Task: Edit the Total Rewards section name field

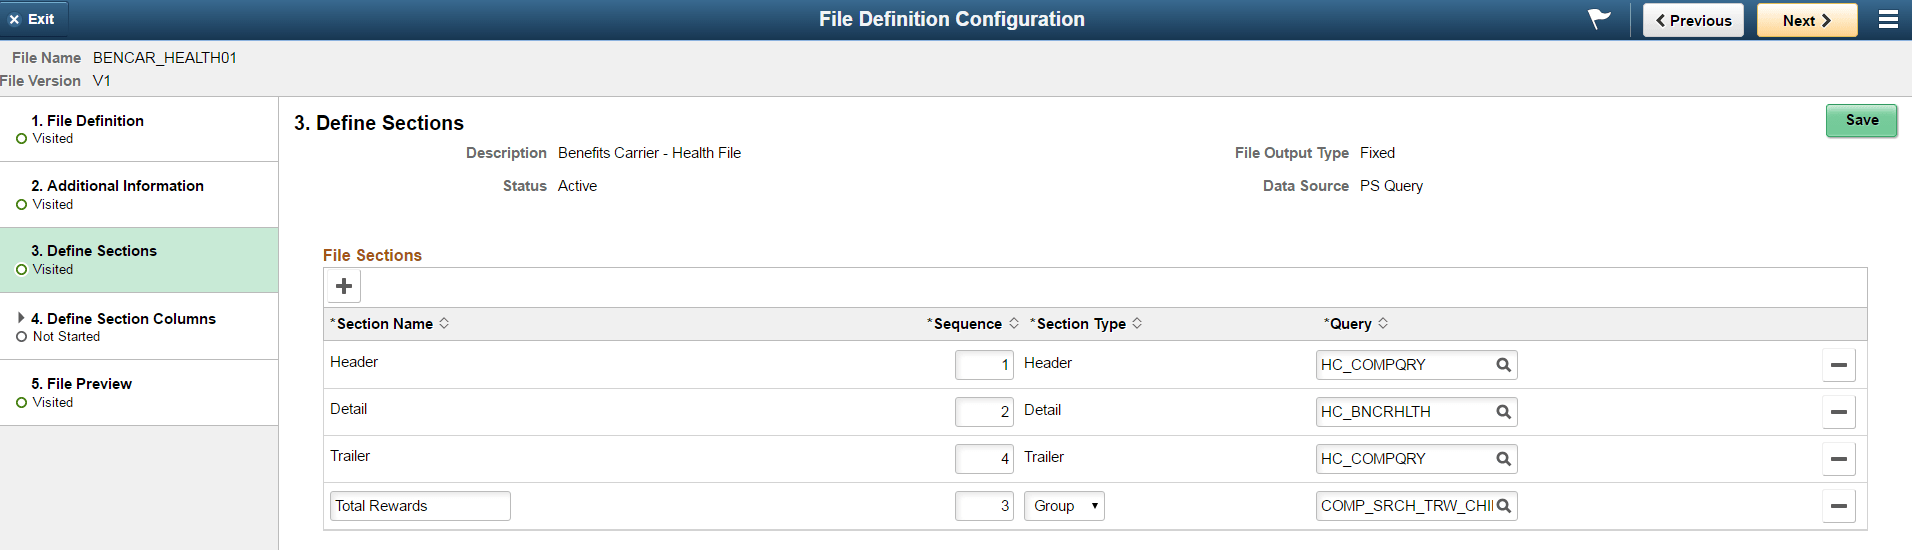Action: 420,506
